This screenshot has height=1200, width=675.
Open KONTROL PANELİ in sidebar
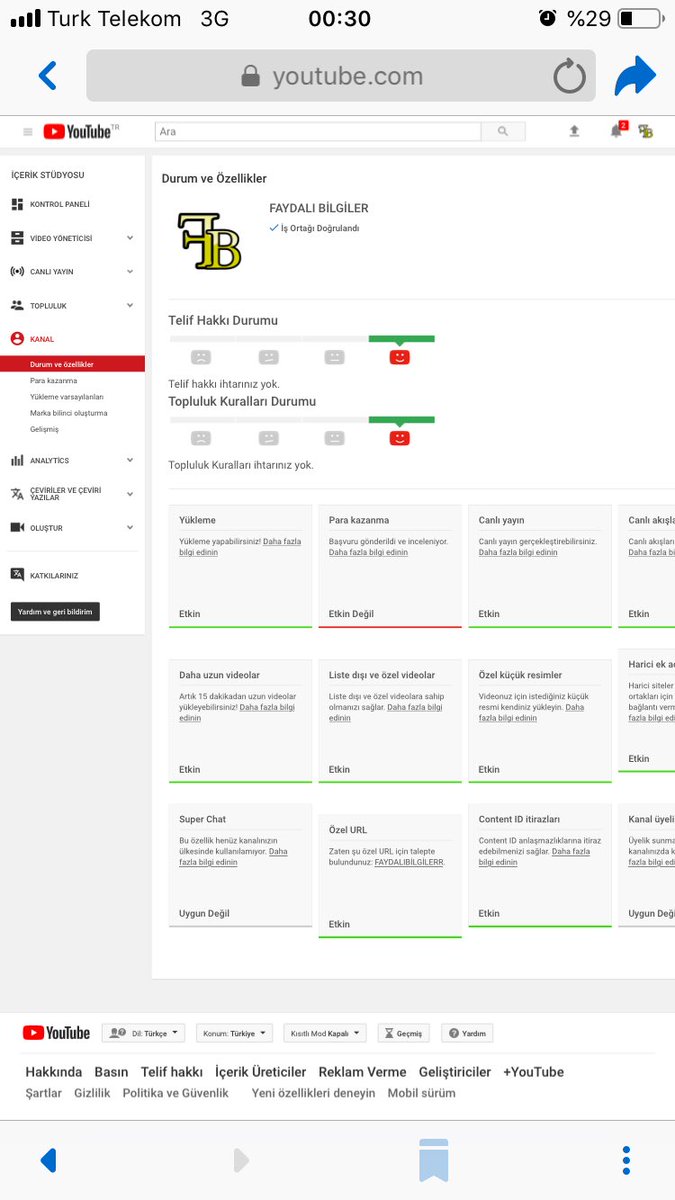click(x=60, y=204)
